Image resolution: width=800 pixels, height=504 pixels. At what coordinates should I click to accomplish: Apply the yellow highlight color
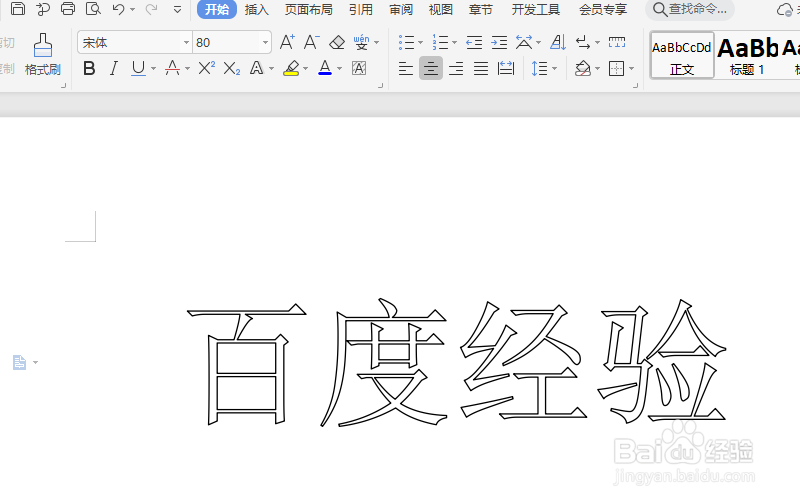[x=291, y=68]
